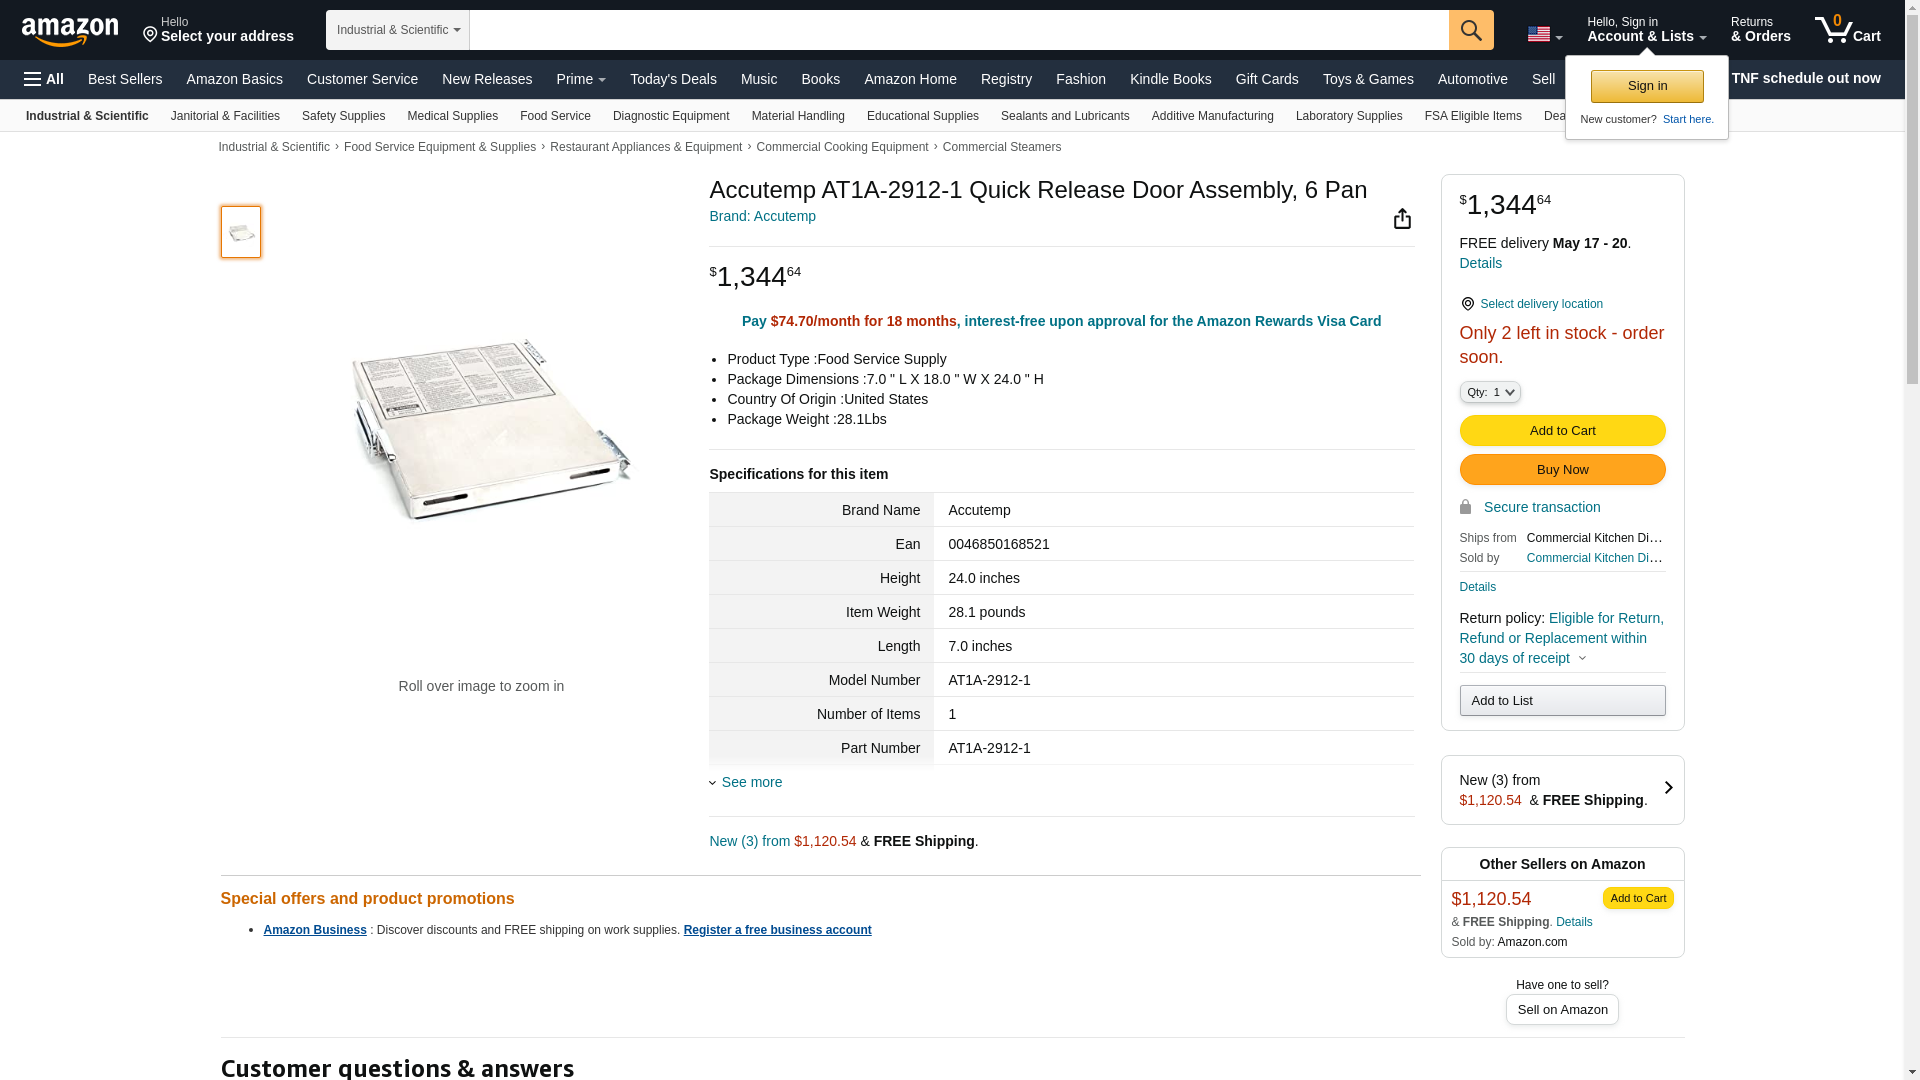
Task: Click the Add to List button
Action: coord(1562,700)
